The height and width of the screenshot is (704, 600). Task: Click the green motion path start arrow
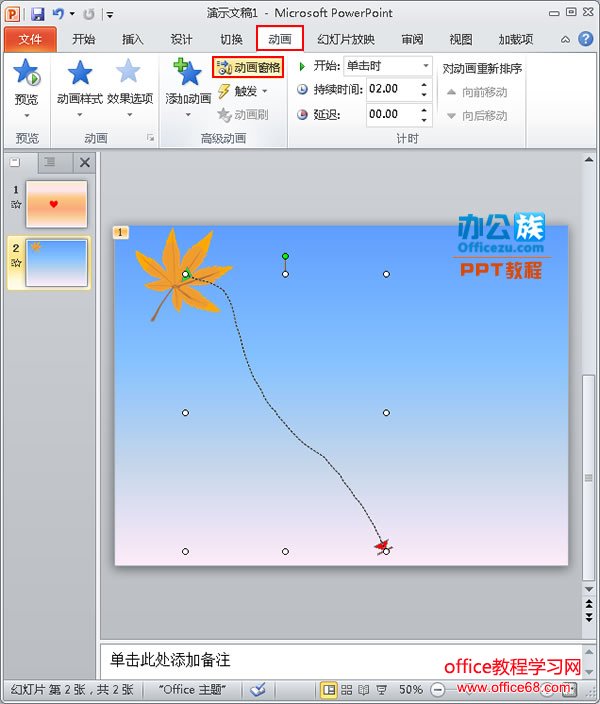point(188,274)
